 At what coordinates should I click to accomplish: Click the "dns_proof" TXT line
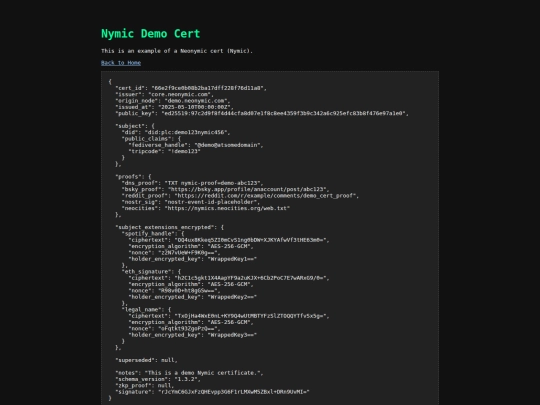tap(192, 183)
